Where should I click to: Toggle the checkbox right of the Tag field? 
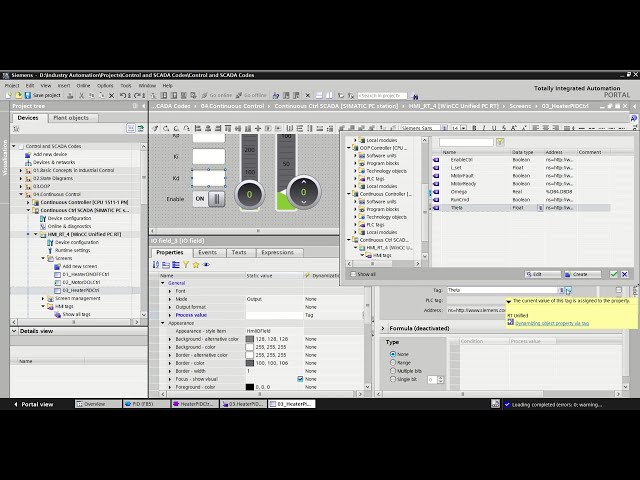(618, 290)
